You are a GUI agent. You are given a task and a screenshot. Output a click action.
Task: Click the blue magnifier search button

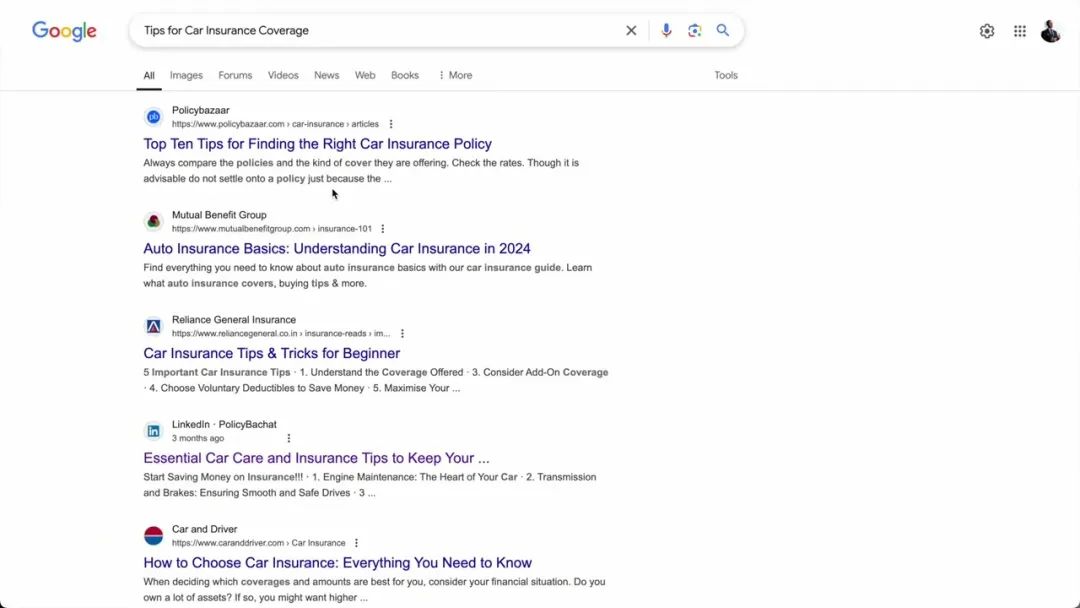[723, 31]
